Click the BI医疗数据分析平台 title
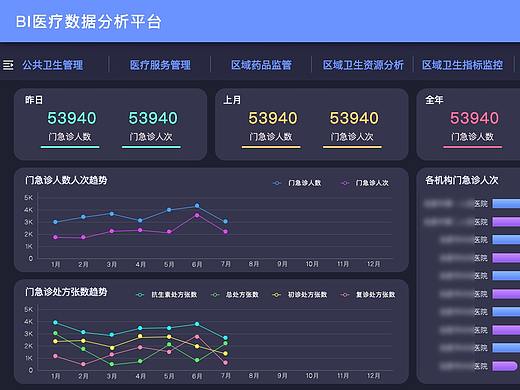The width and height of the screenshot is (520, 390). 89,22
